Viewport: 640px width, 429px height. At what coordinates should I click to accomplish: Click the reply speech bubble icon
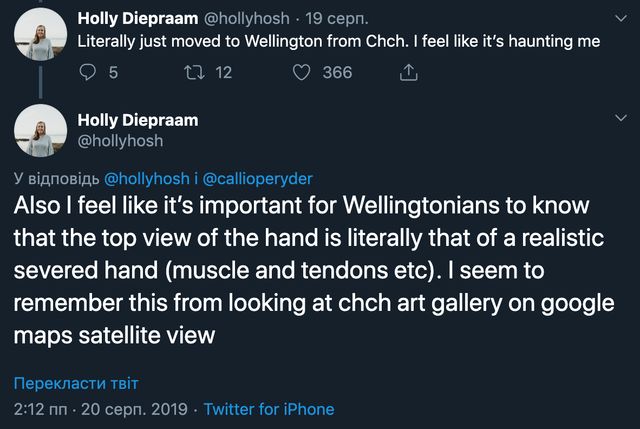88,72
